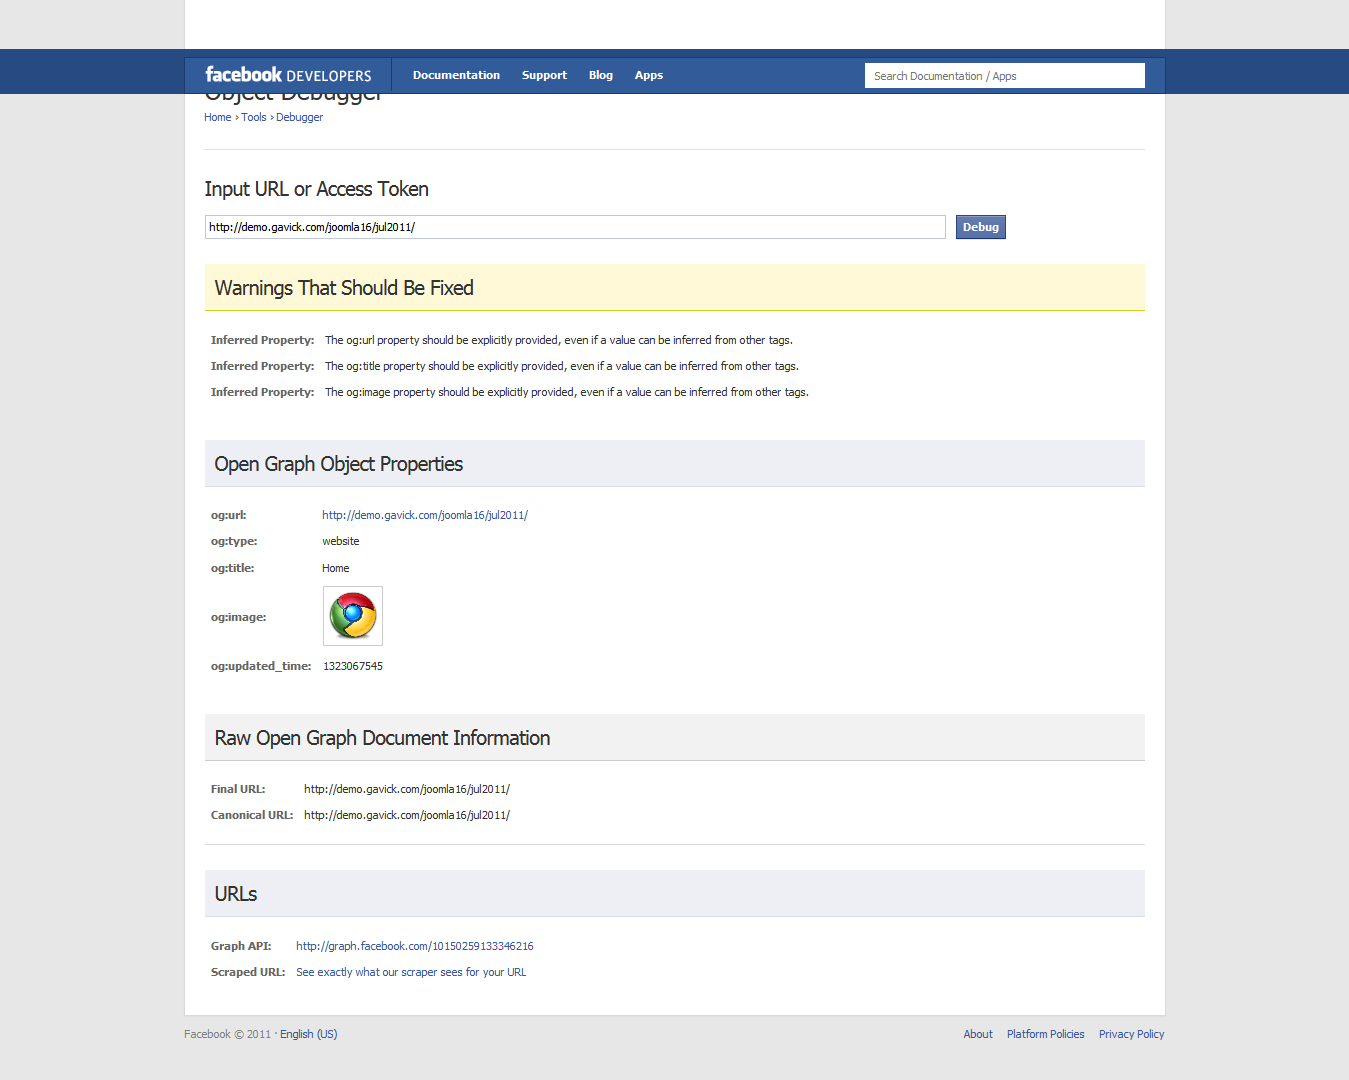1349x1080 pixels.
Task: Select the Canonical URL value text
Action: pyautogui.click(x=407, y=815)
